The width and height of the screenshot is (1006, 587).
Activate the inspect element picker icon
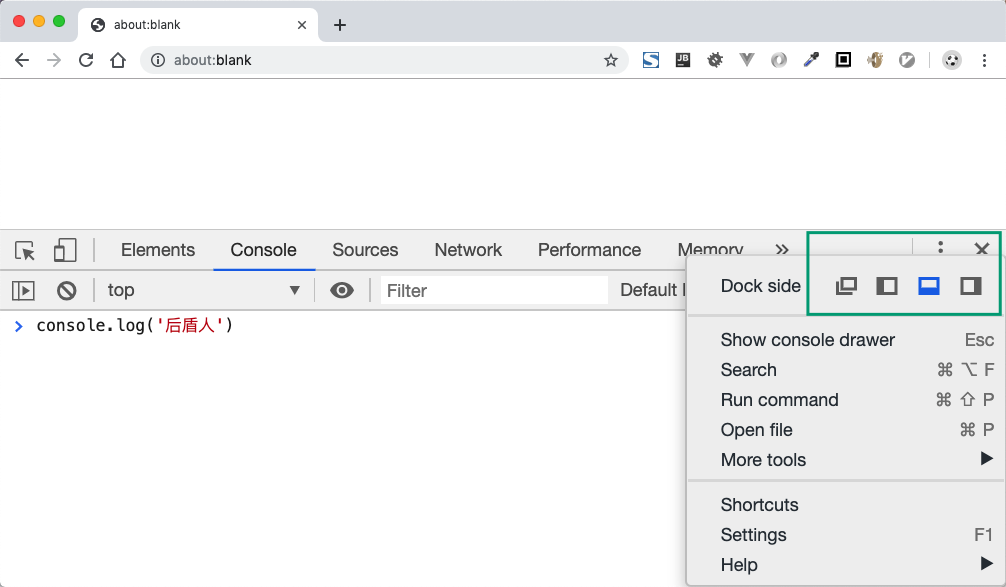tap(25, 250)
